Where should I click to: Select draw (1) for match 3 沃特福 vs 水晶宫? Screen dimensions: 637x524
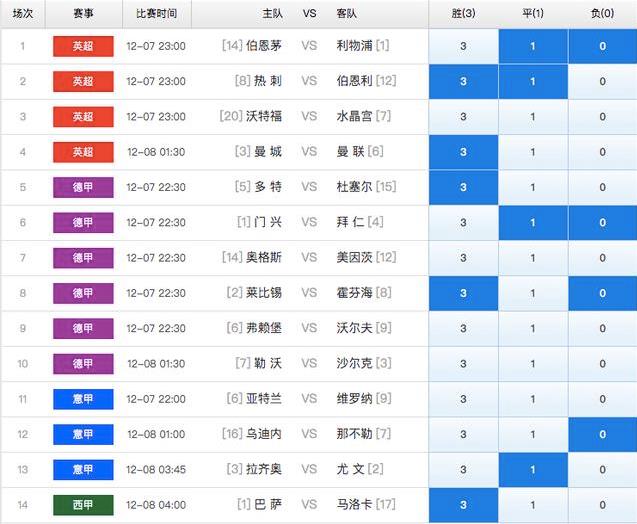point(533,117)
